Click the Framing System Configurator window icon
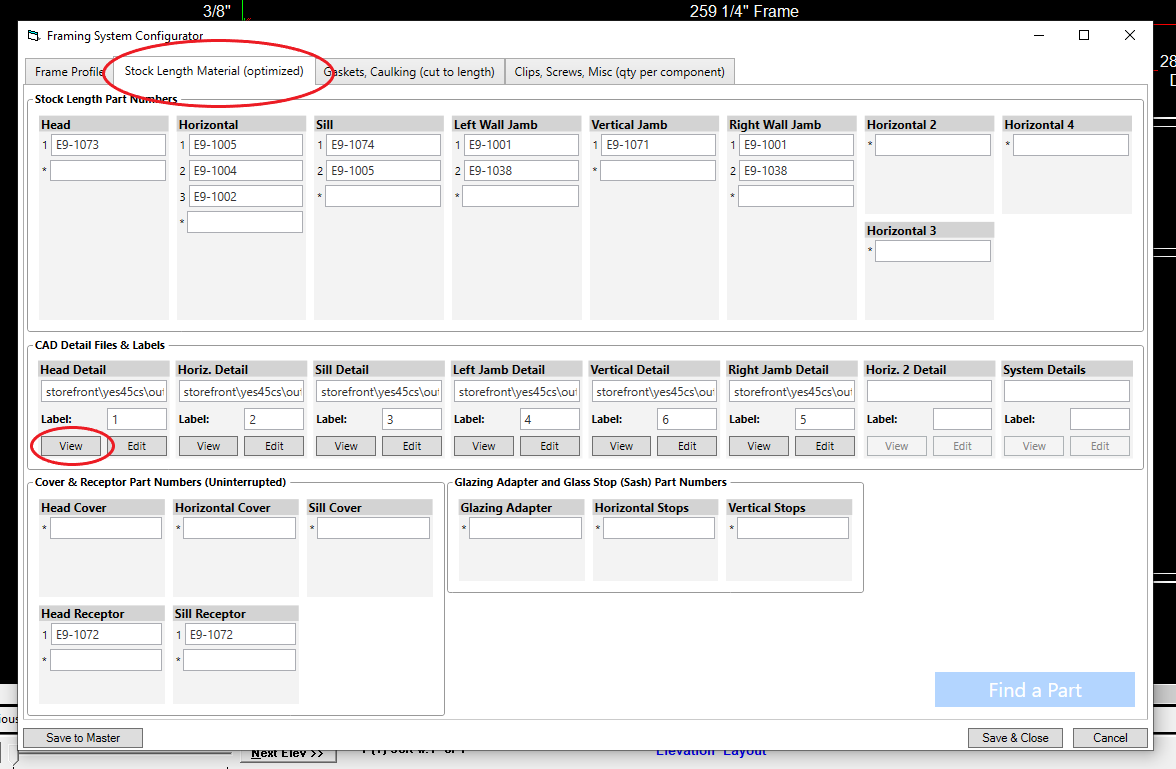This screenshot has height=769, width=1176. click(x=33, y=35)
